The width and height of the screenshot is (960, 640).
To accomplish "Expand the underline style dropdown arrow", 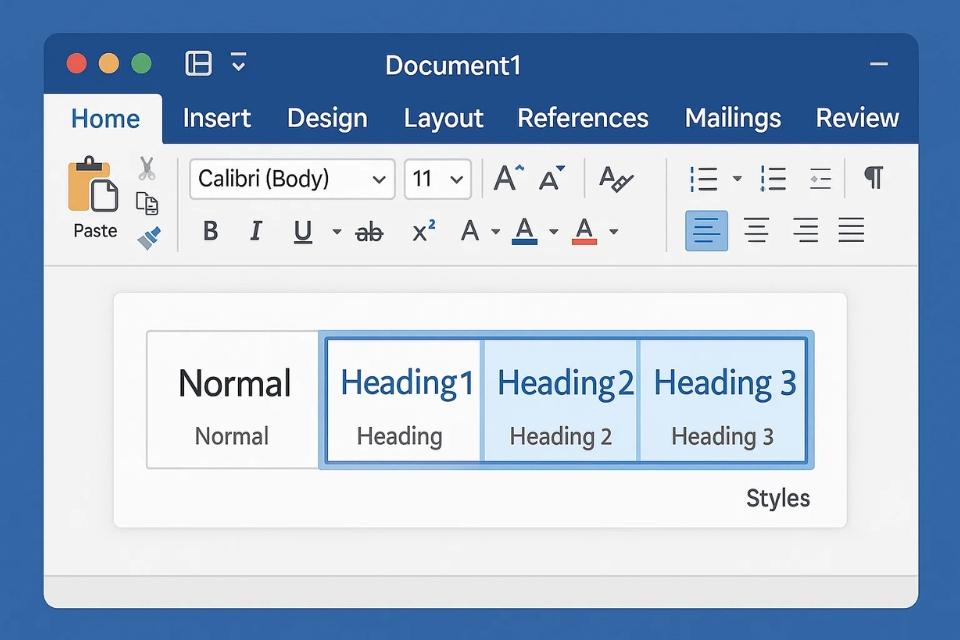I will coord(336,233).
